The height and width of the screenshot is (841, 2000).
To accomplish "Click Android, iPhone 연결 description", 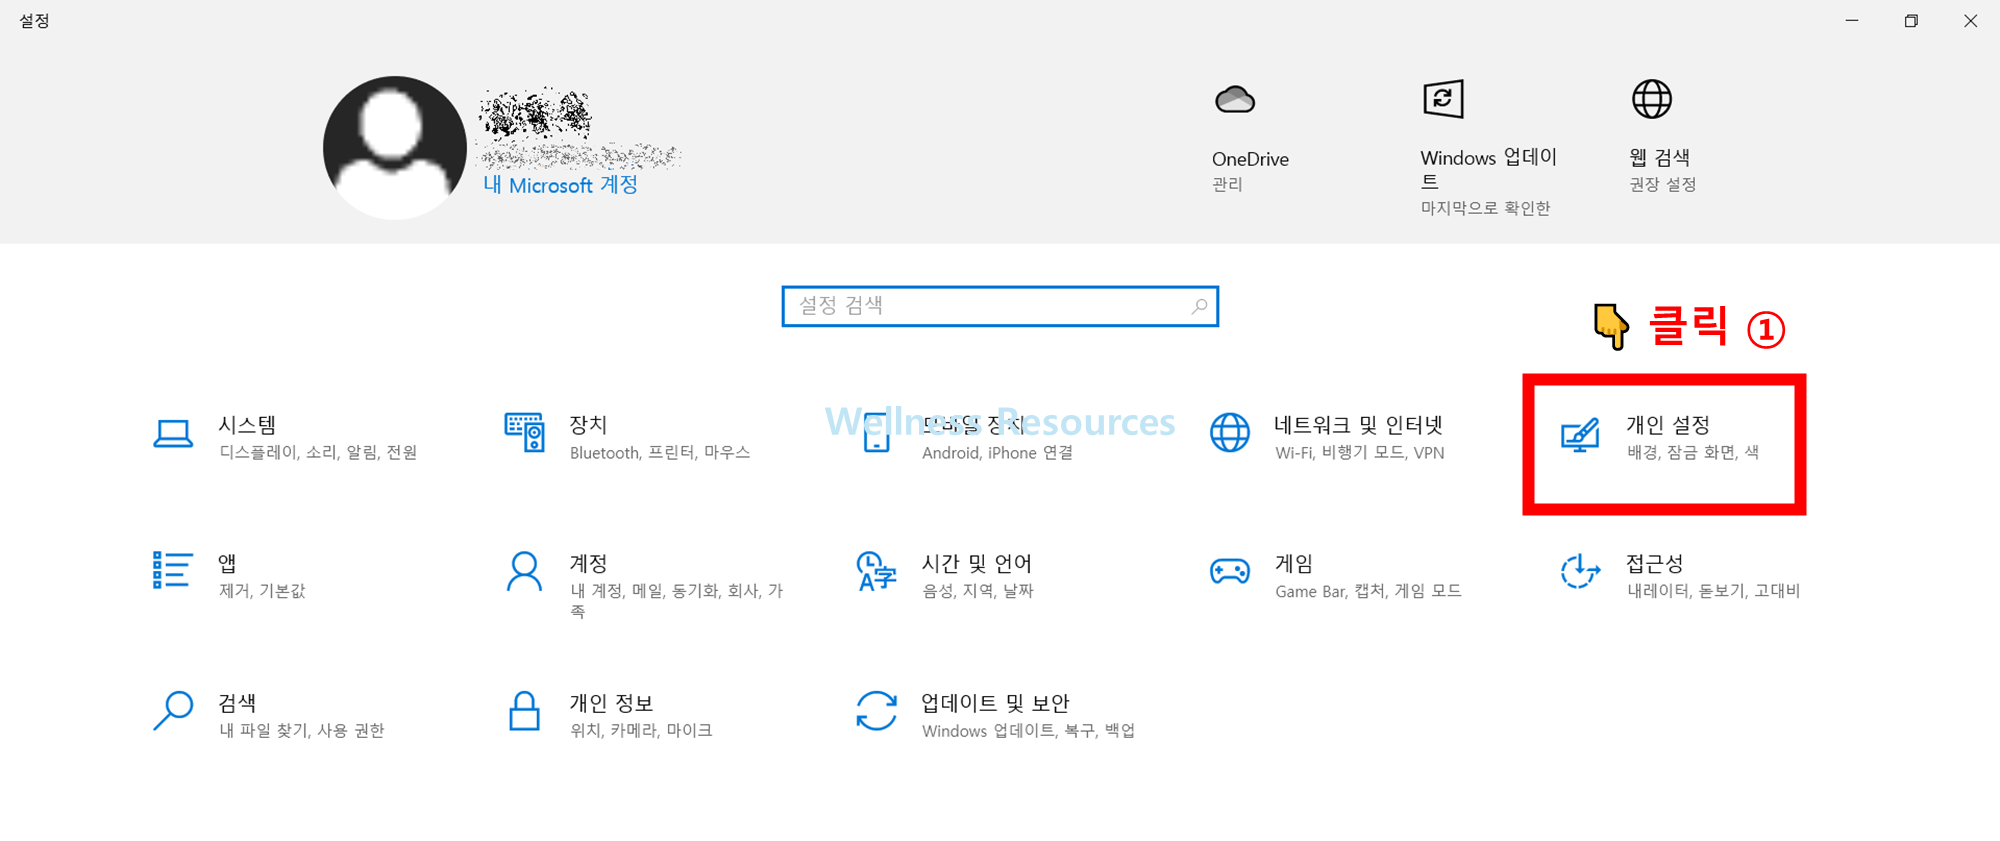I will (998, 453).
